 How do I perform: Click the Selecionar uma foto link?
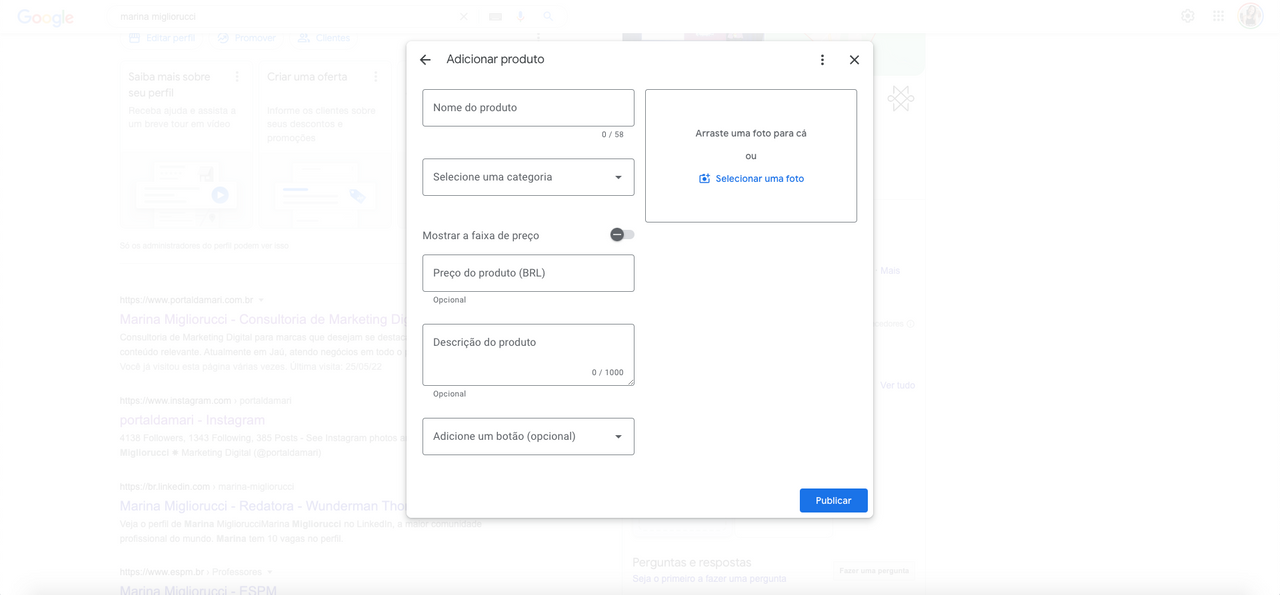[x=759, y=179]
